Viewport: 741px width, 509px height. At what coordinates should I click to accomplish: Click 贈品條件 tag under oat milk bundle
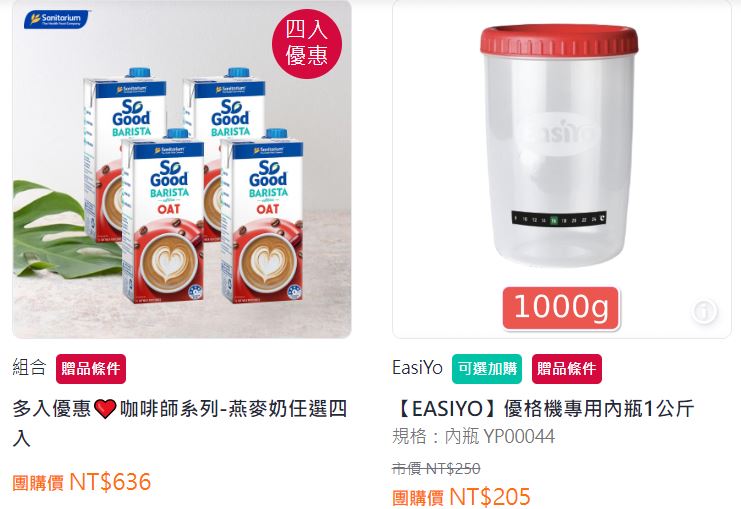click(x=91, y=369)
